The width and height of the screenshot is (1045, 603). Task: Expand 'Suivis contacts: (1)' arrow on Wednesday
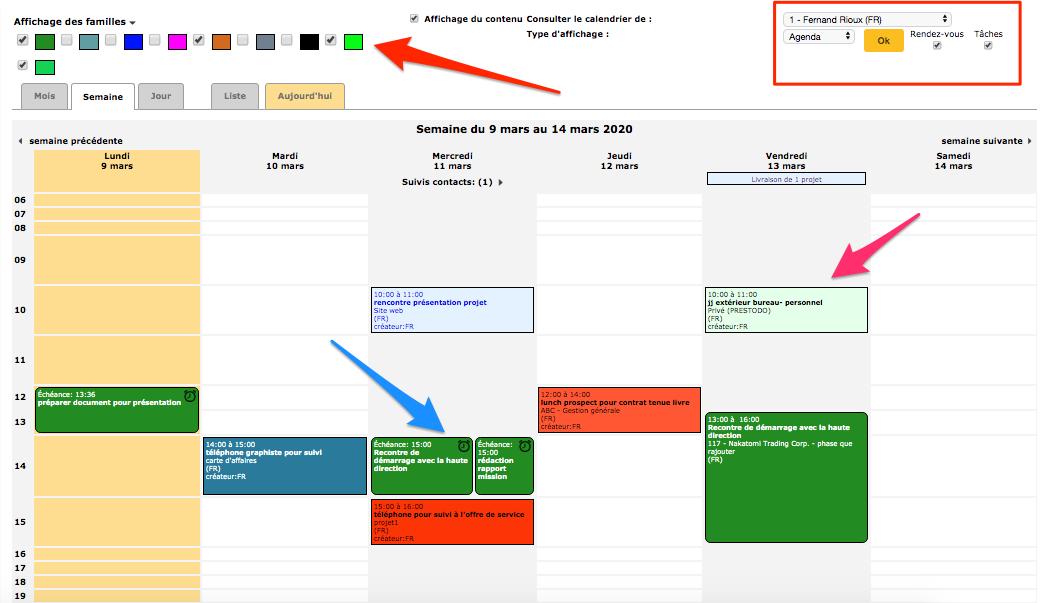(500, 183)
